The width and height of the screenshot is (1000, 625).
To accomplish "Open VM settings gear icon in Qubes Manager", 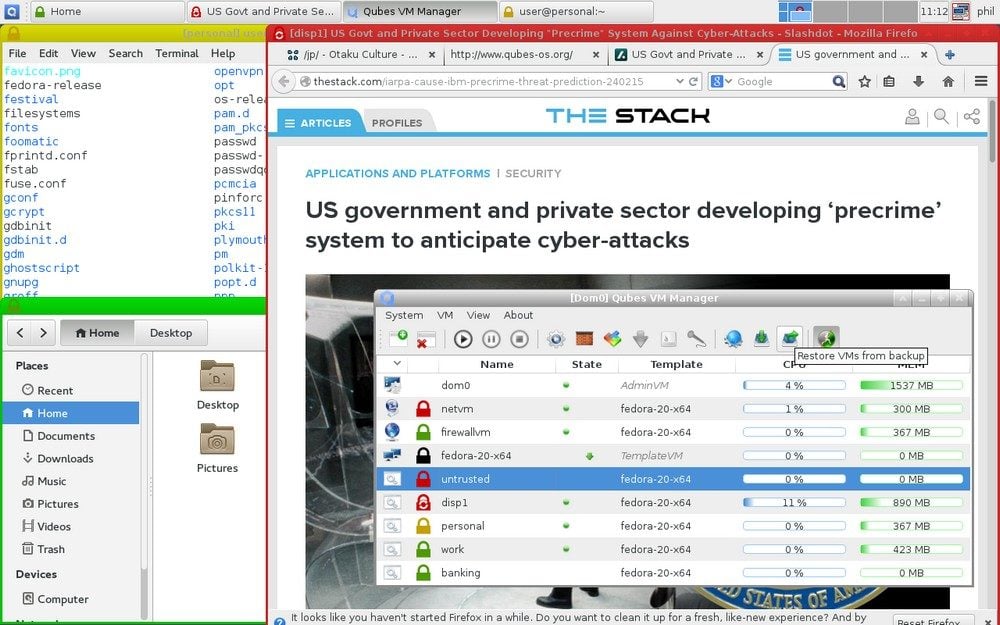I will point(555,339).
